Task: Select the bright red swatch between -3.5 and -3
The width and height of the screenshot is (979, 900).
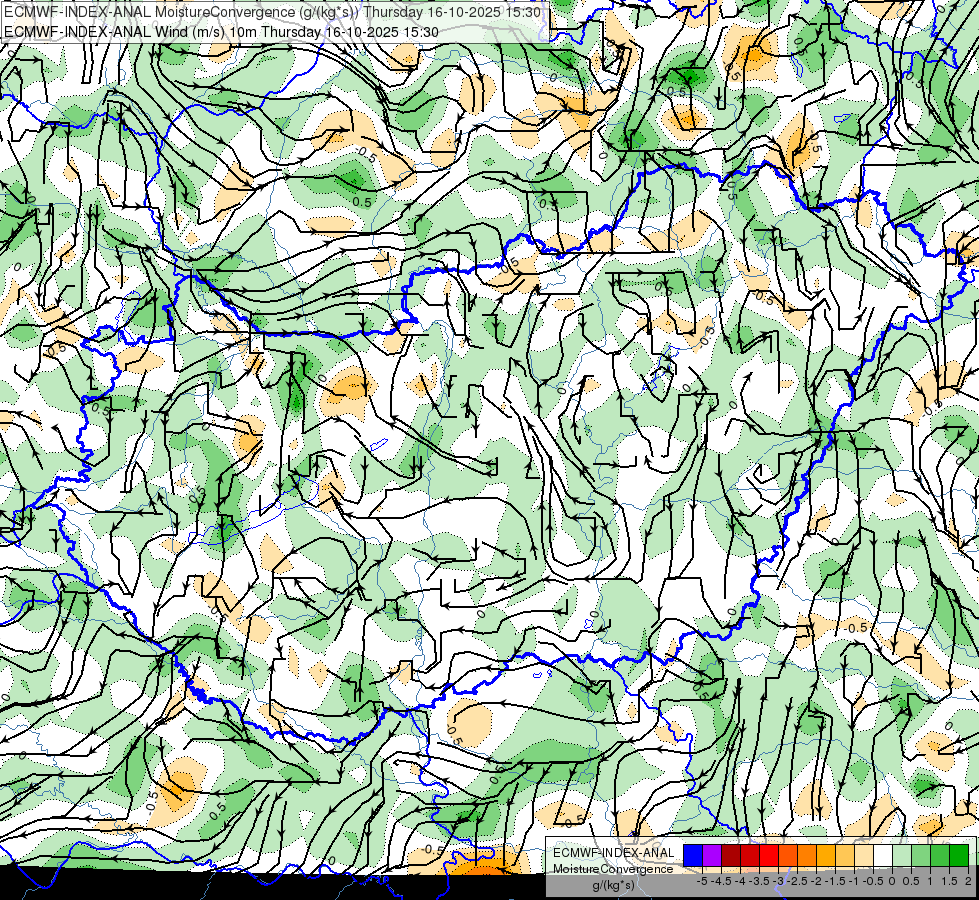Action: pyautogui.click(x=769, y=855)
